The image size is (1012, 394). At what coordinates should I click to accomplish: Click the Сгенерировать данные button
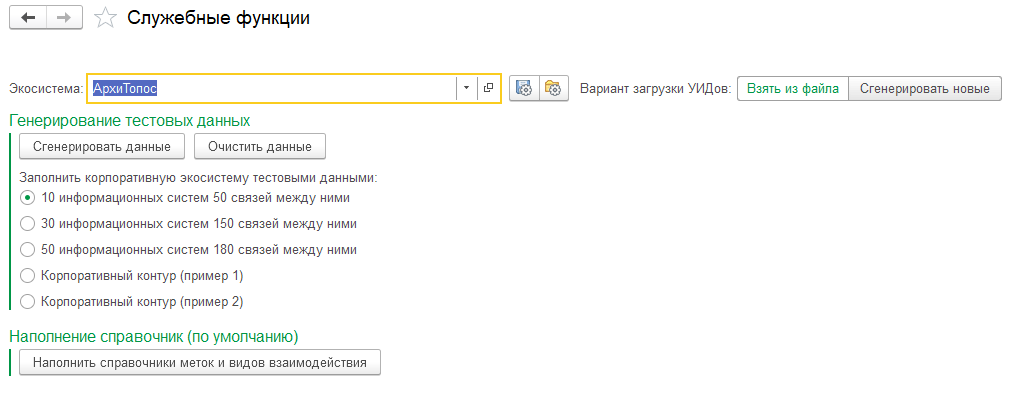pyautogui.click(x=102, y=146)
